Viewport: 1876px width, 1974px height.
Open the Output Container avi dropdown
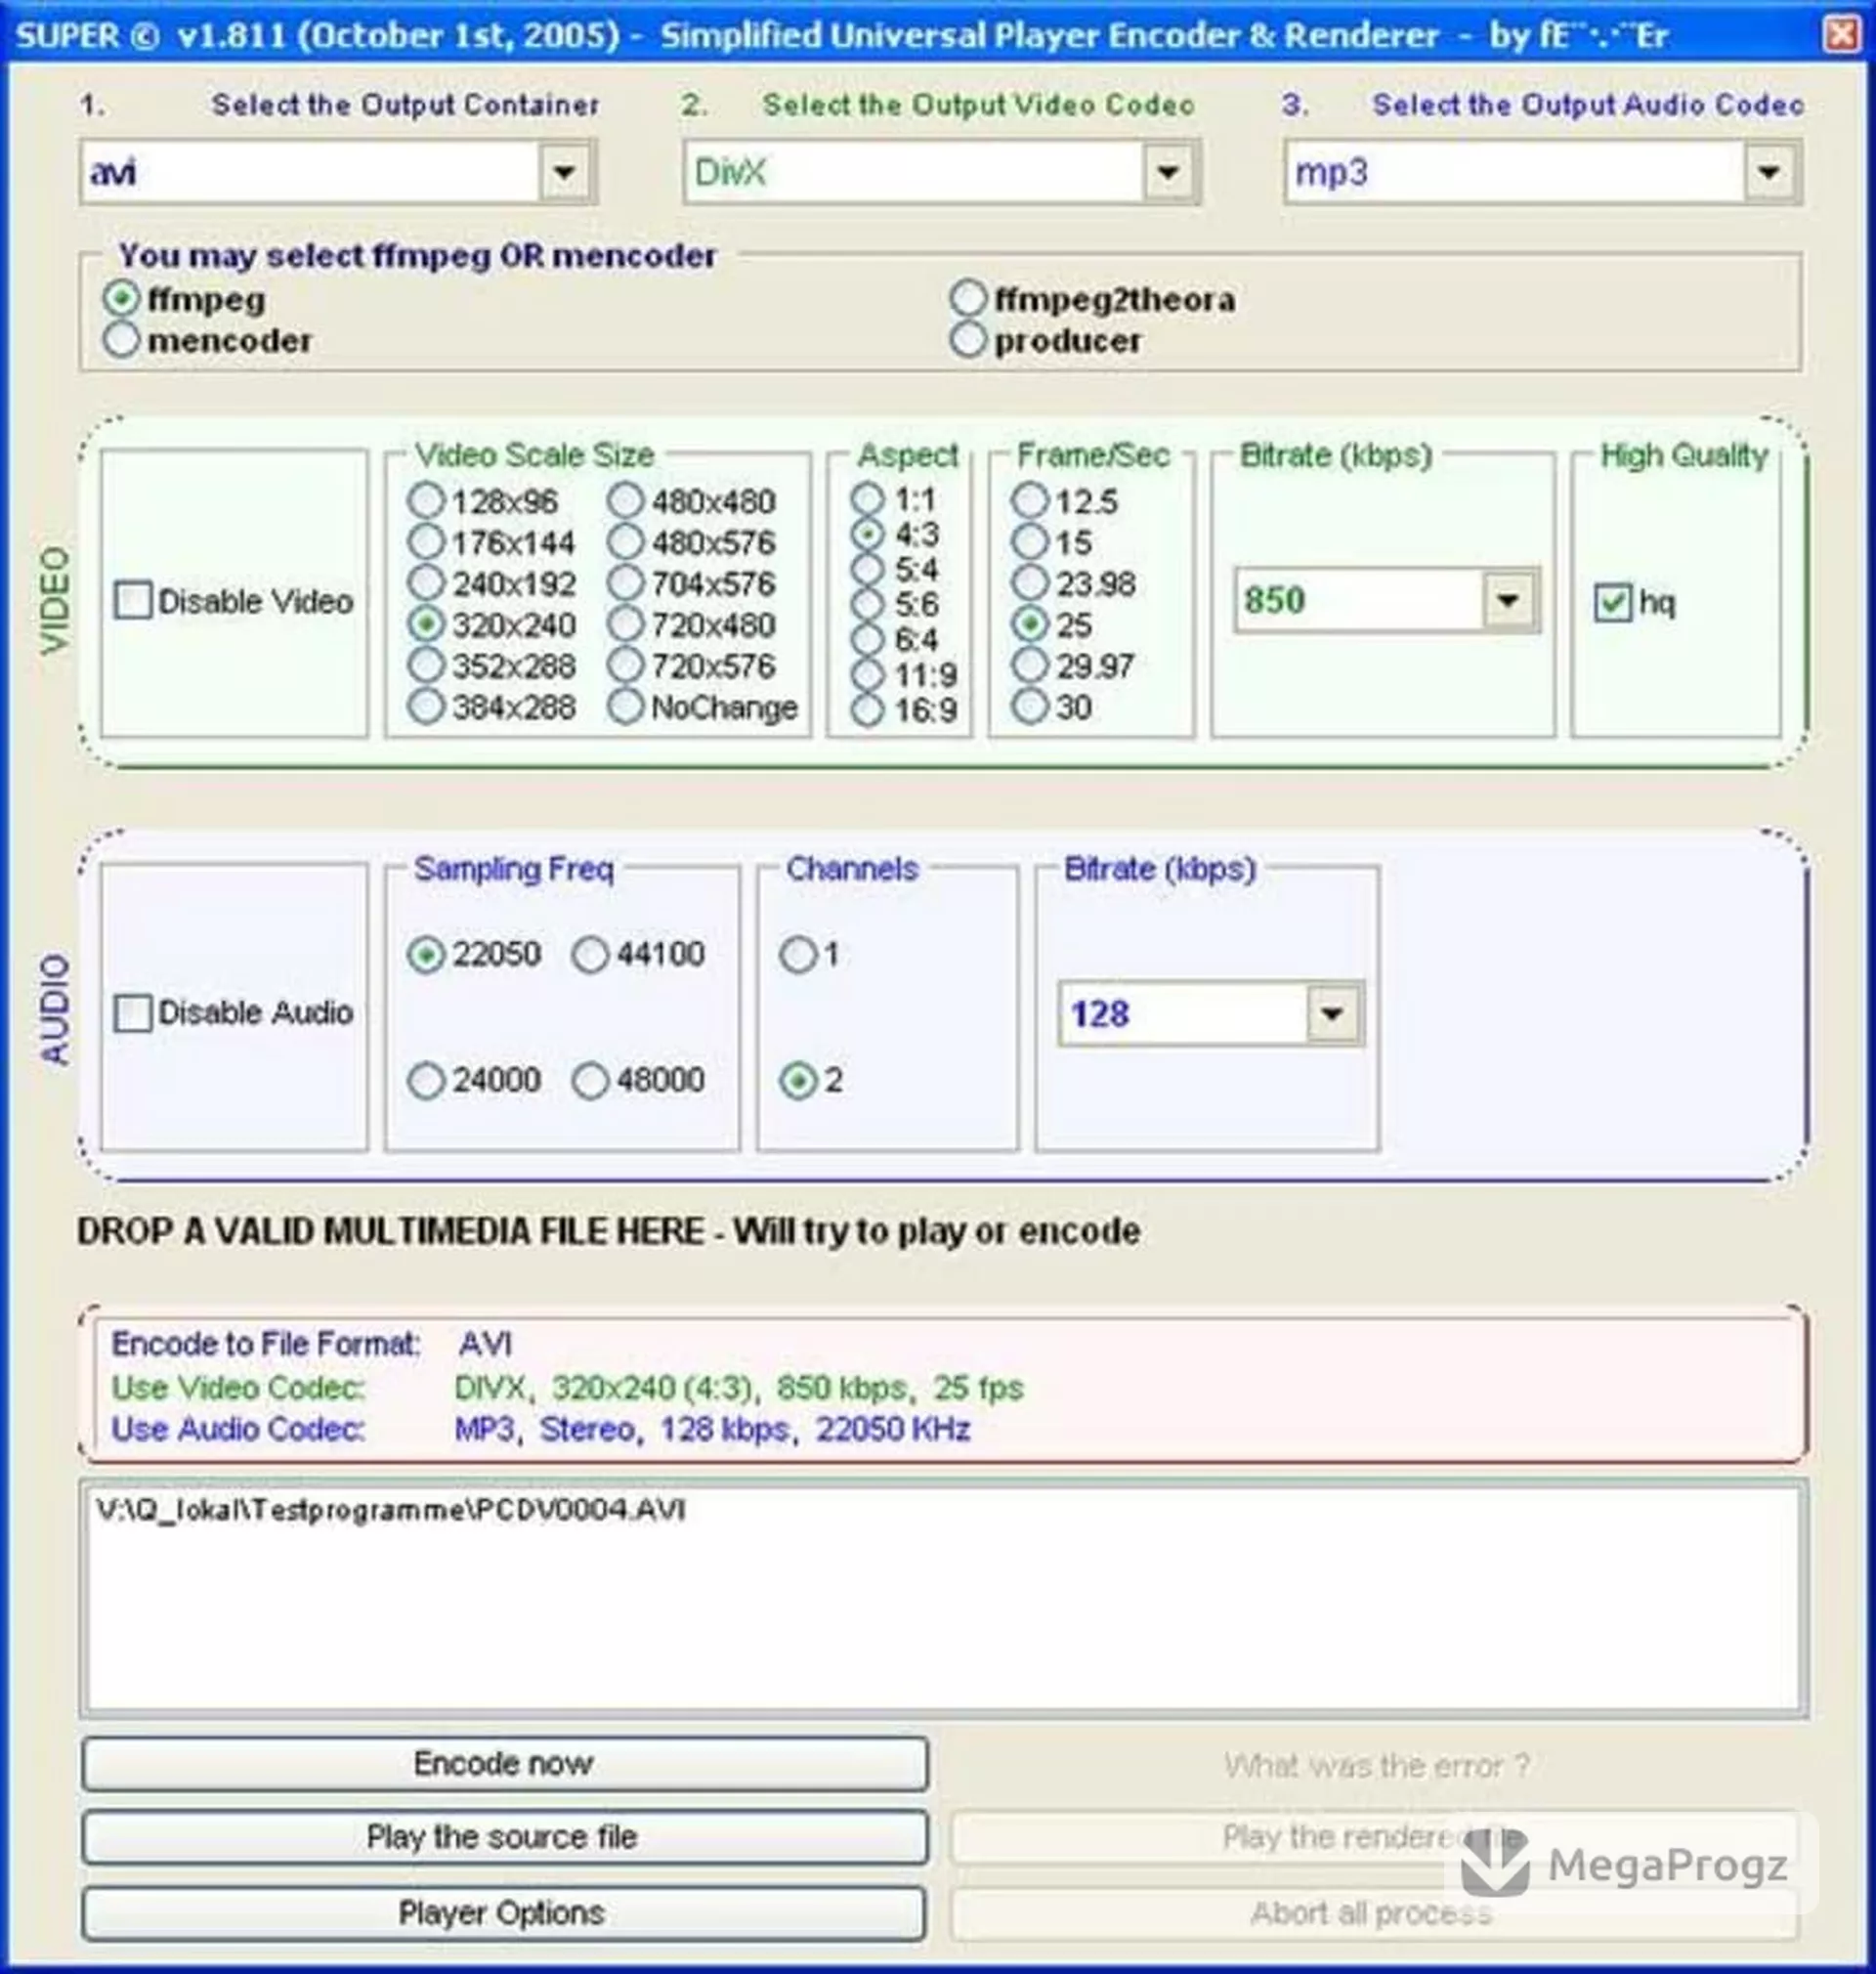(564, 172)
